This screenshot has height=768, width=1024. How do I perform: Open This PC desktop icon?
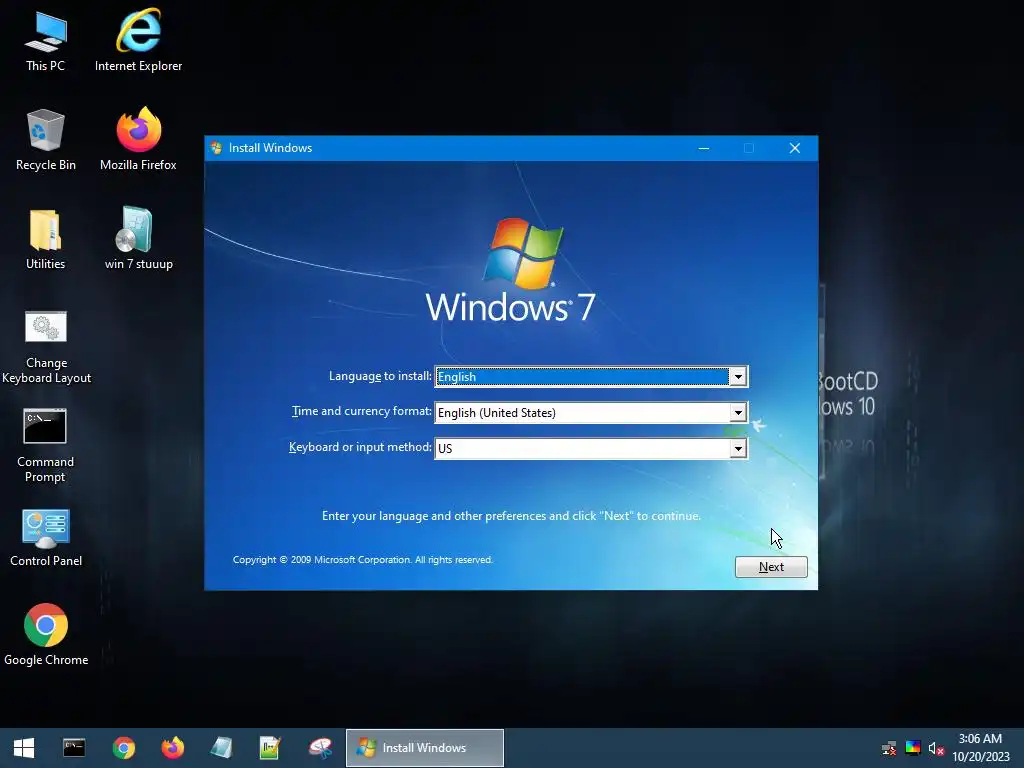pos(46,40)
